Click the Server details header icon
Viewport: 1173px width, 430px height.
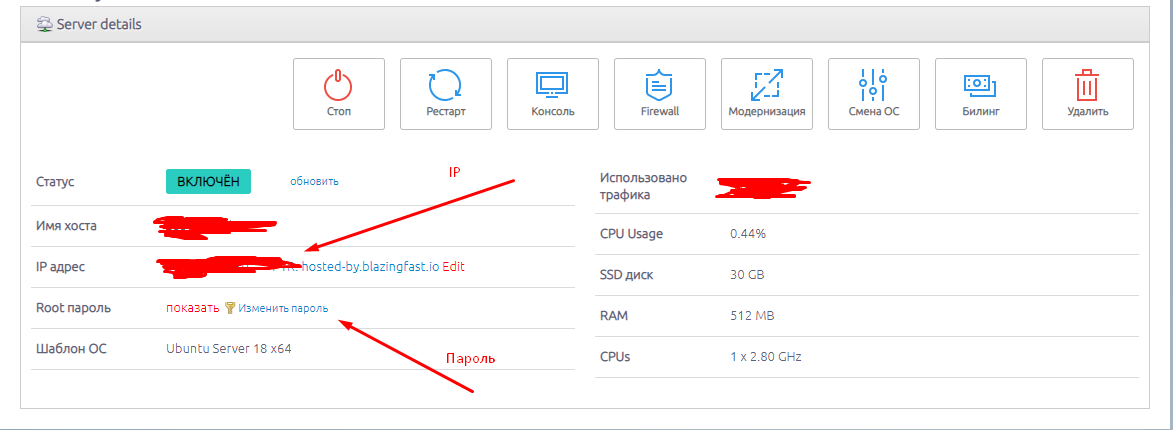pyautogui.click(x=44, y=24)
